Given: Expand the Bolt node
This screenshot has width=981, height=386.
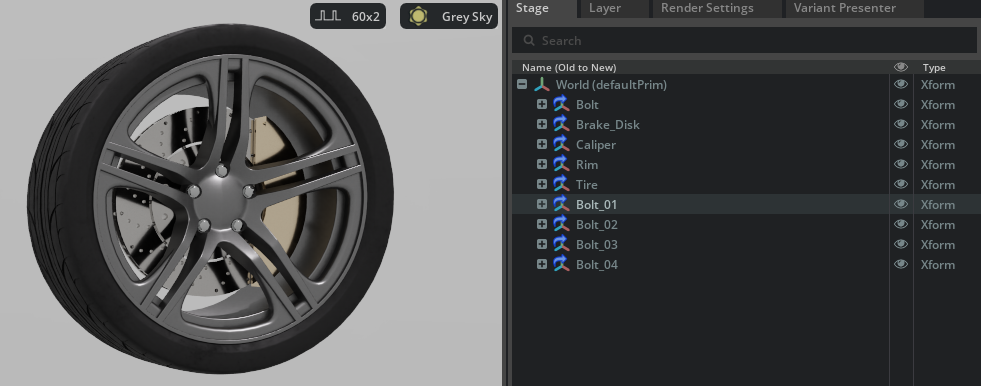Looking at the screenshot, I should (542, 104).
